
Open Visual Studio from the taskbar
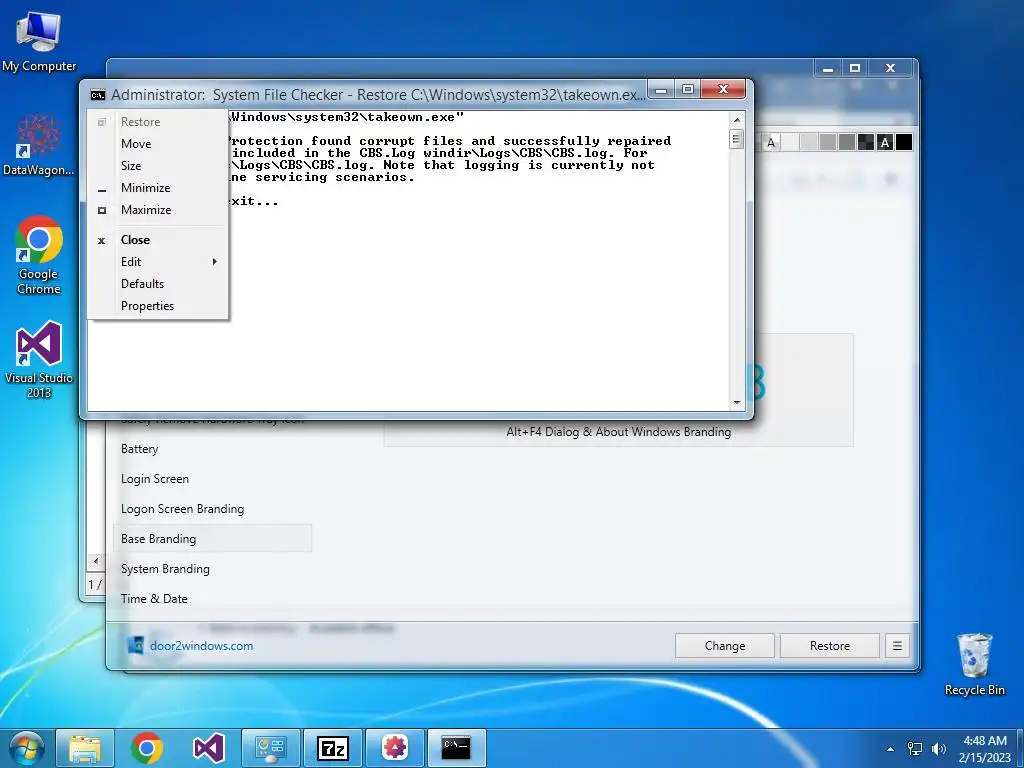click(208, 748)
